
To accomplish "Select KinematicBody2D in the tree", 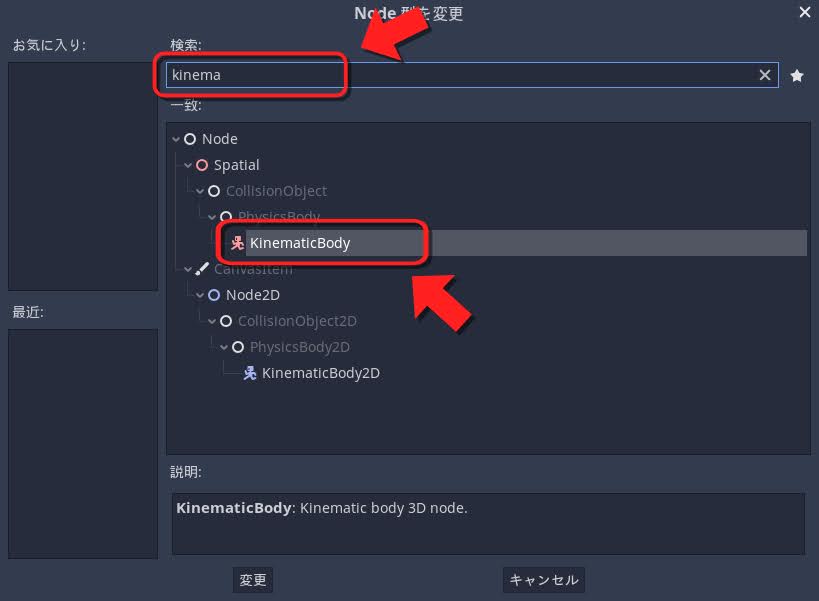I will pos(321,373).
